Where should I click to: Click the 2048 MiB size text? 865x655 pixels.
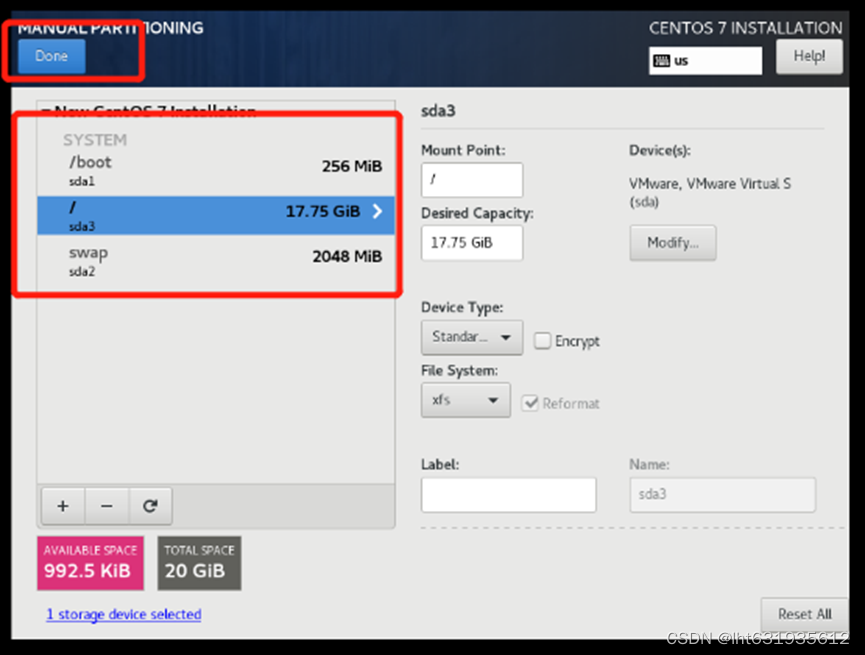(347, 257)
